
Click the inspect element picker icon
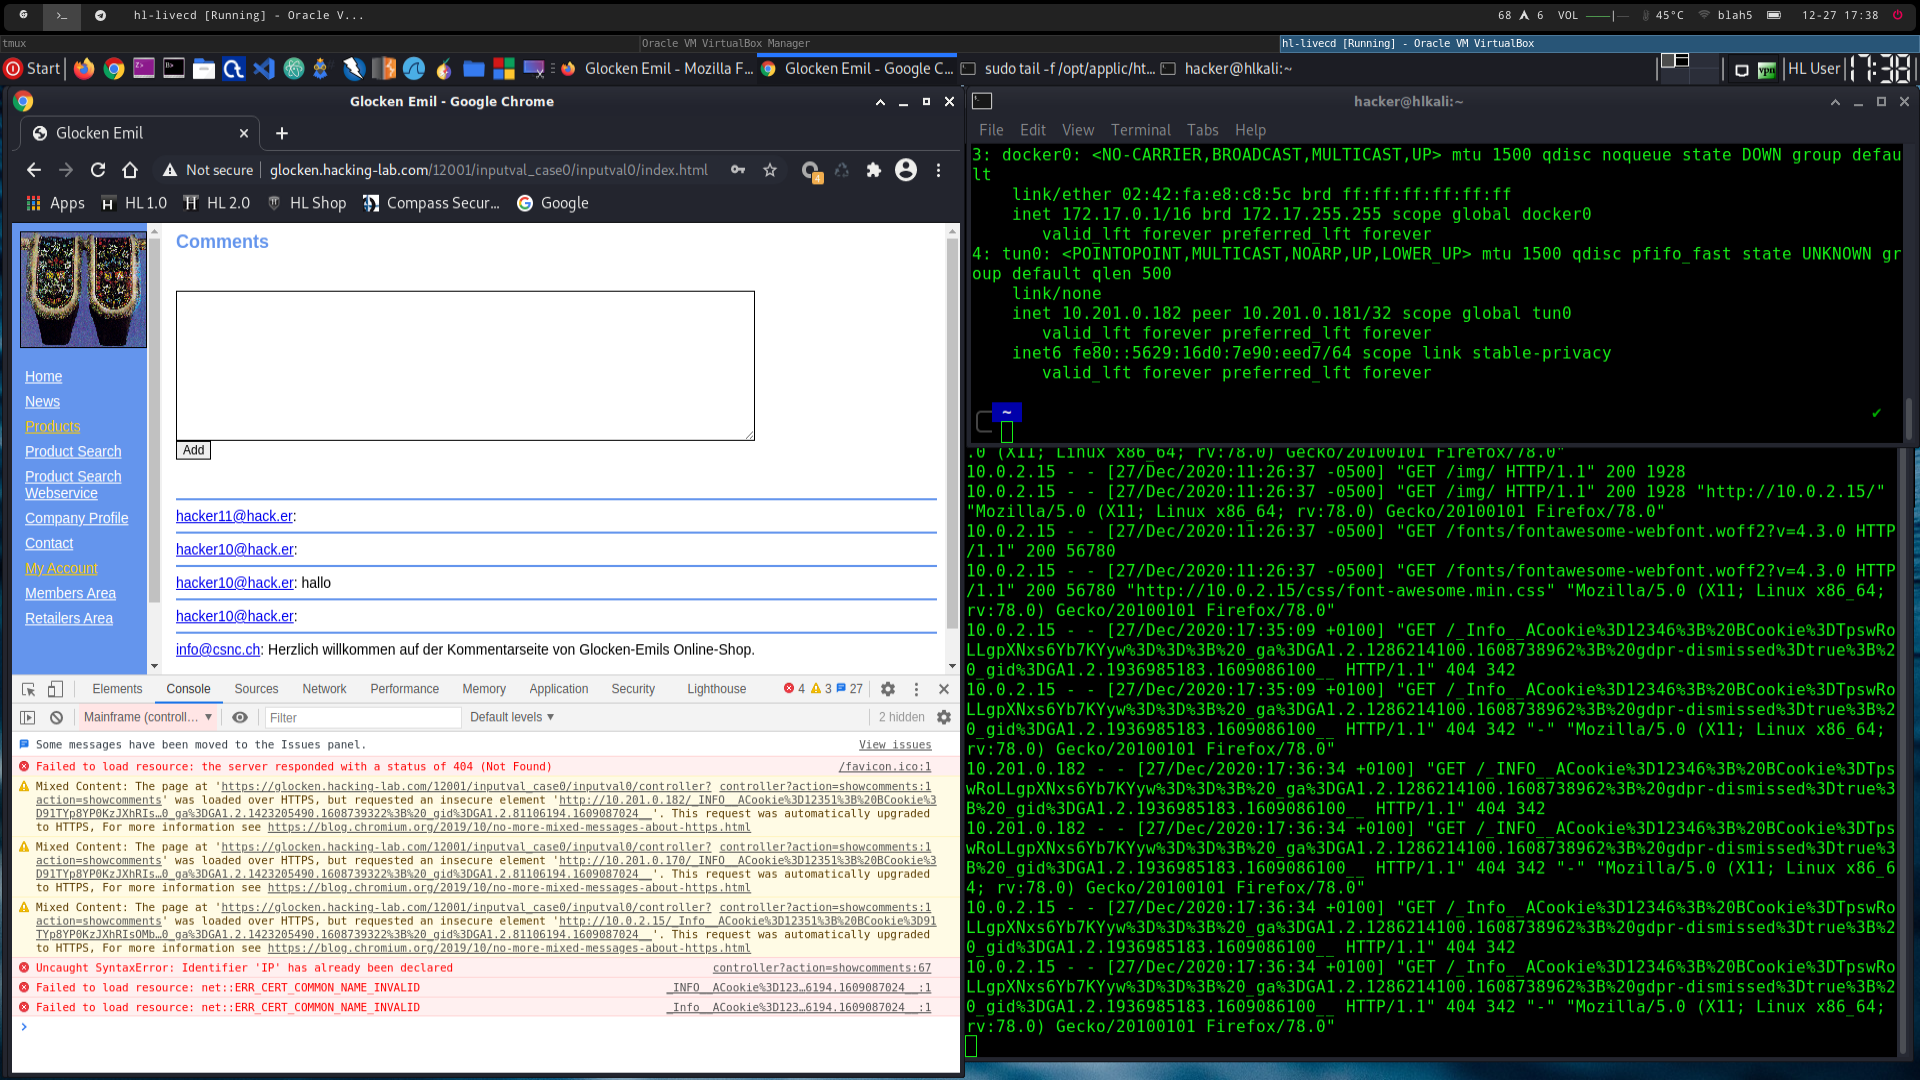(28, 689)
